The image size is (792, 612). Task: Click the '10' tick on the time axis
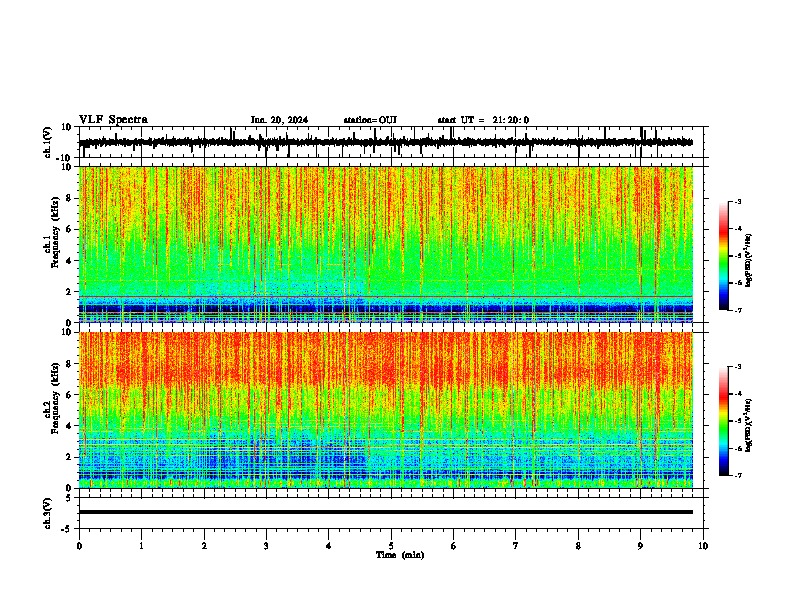703,546
